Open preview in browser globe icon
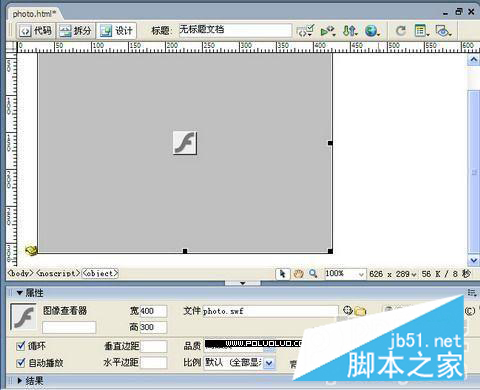This screenshot has width=480, height=390. (x=372, y=31)
